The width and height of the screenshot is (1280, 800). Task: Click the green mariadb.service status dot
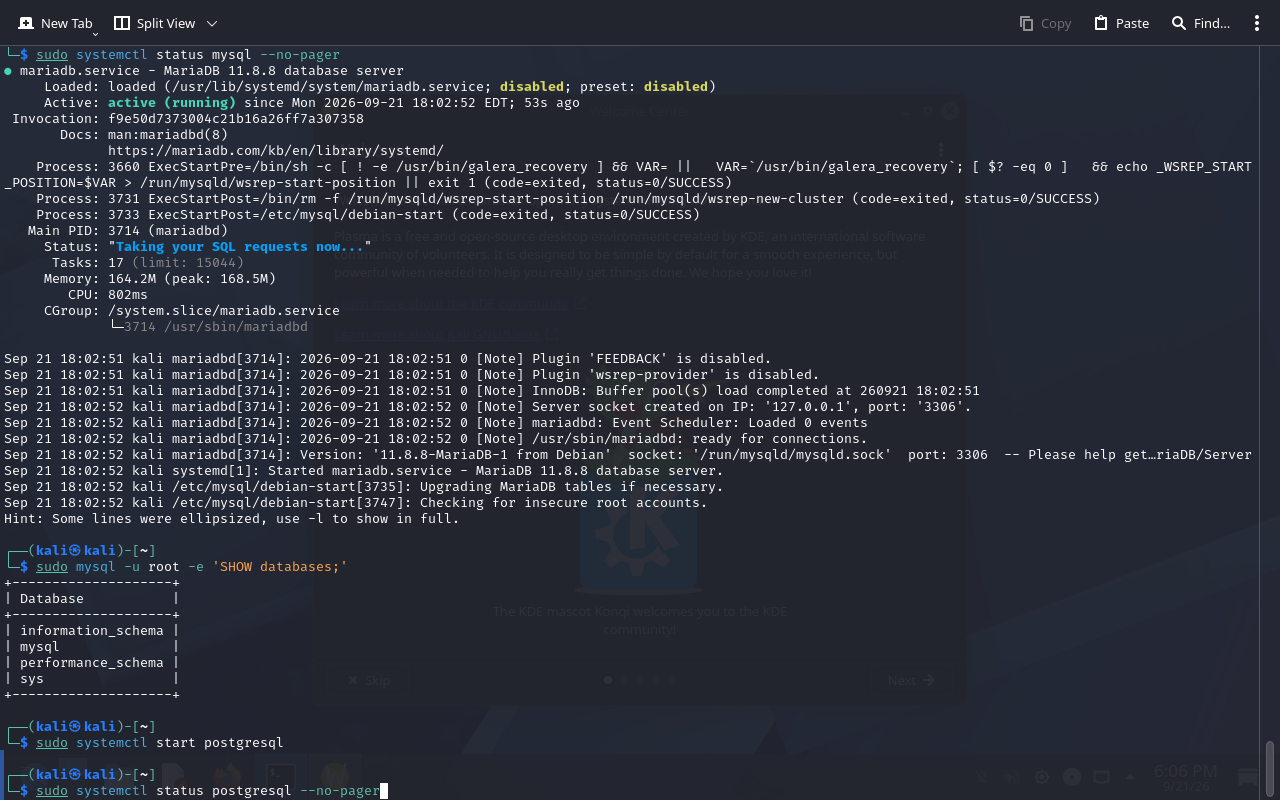[8, 71]
